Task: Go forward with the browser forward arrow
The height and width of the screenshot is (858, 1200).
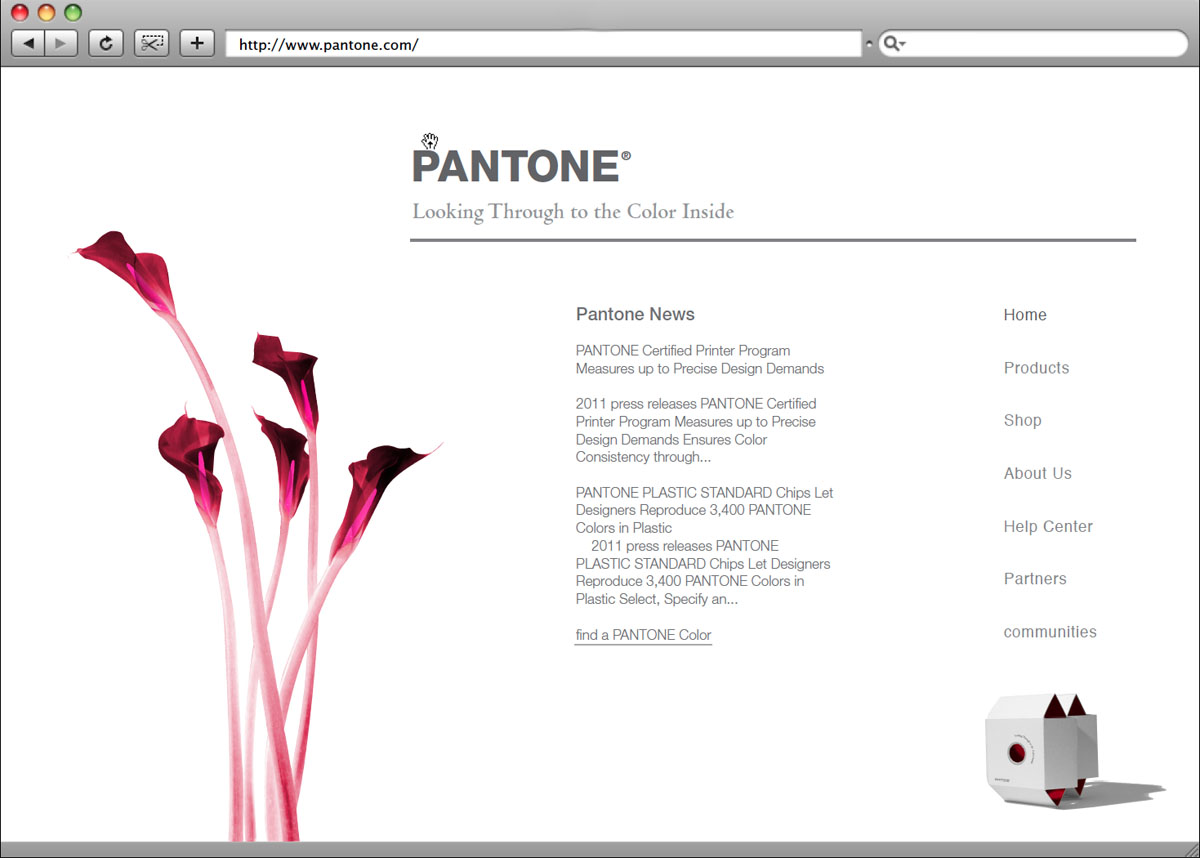Action: (61, 44)
